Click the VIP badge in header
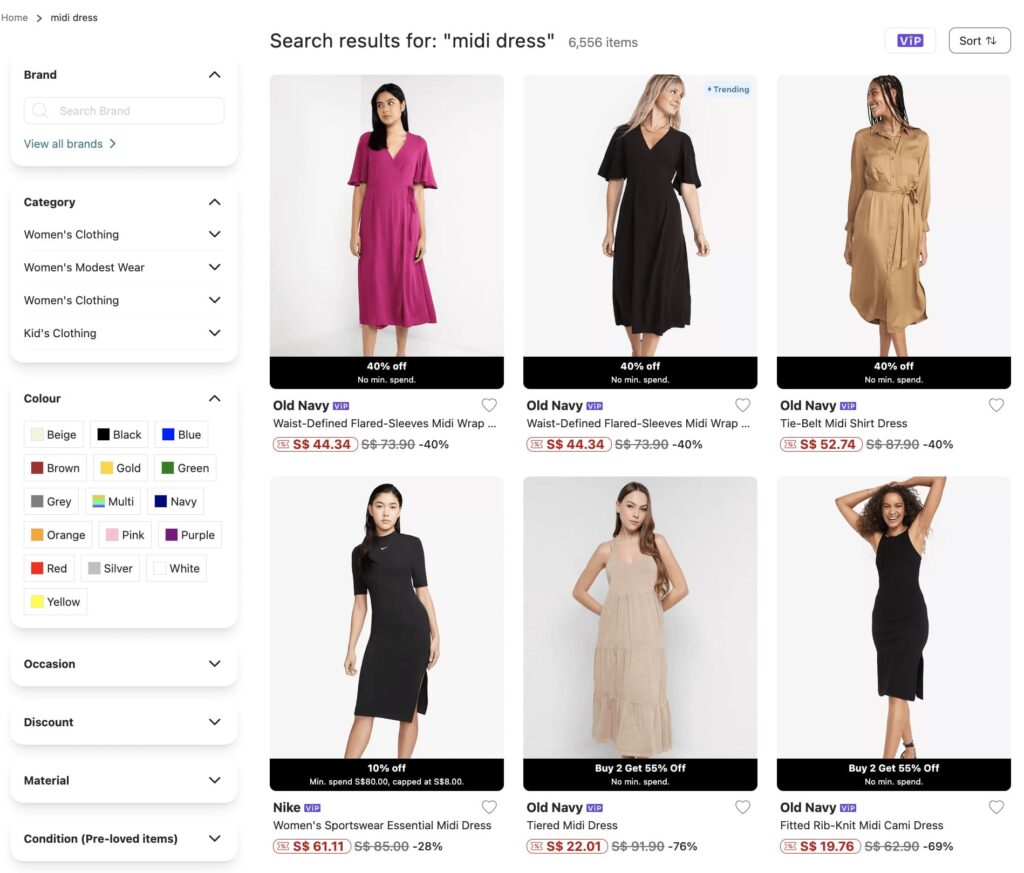The image size is (1024, 873). click(910, 41)
